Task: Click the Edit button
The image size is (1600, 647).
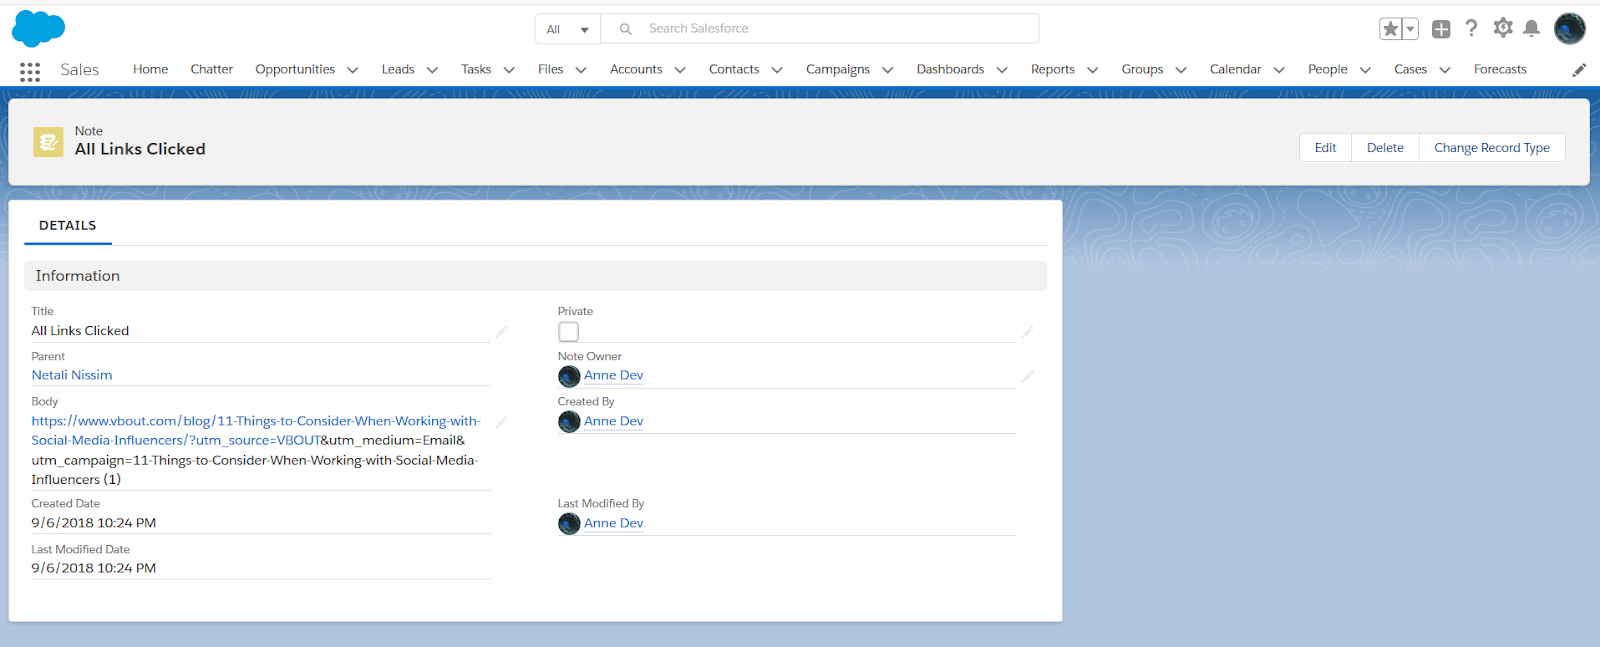Action: pos(1325,147)
